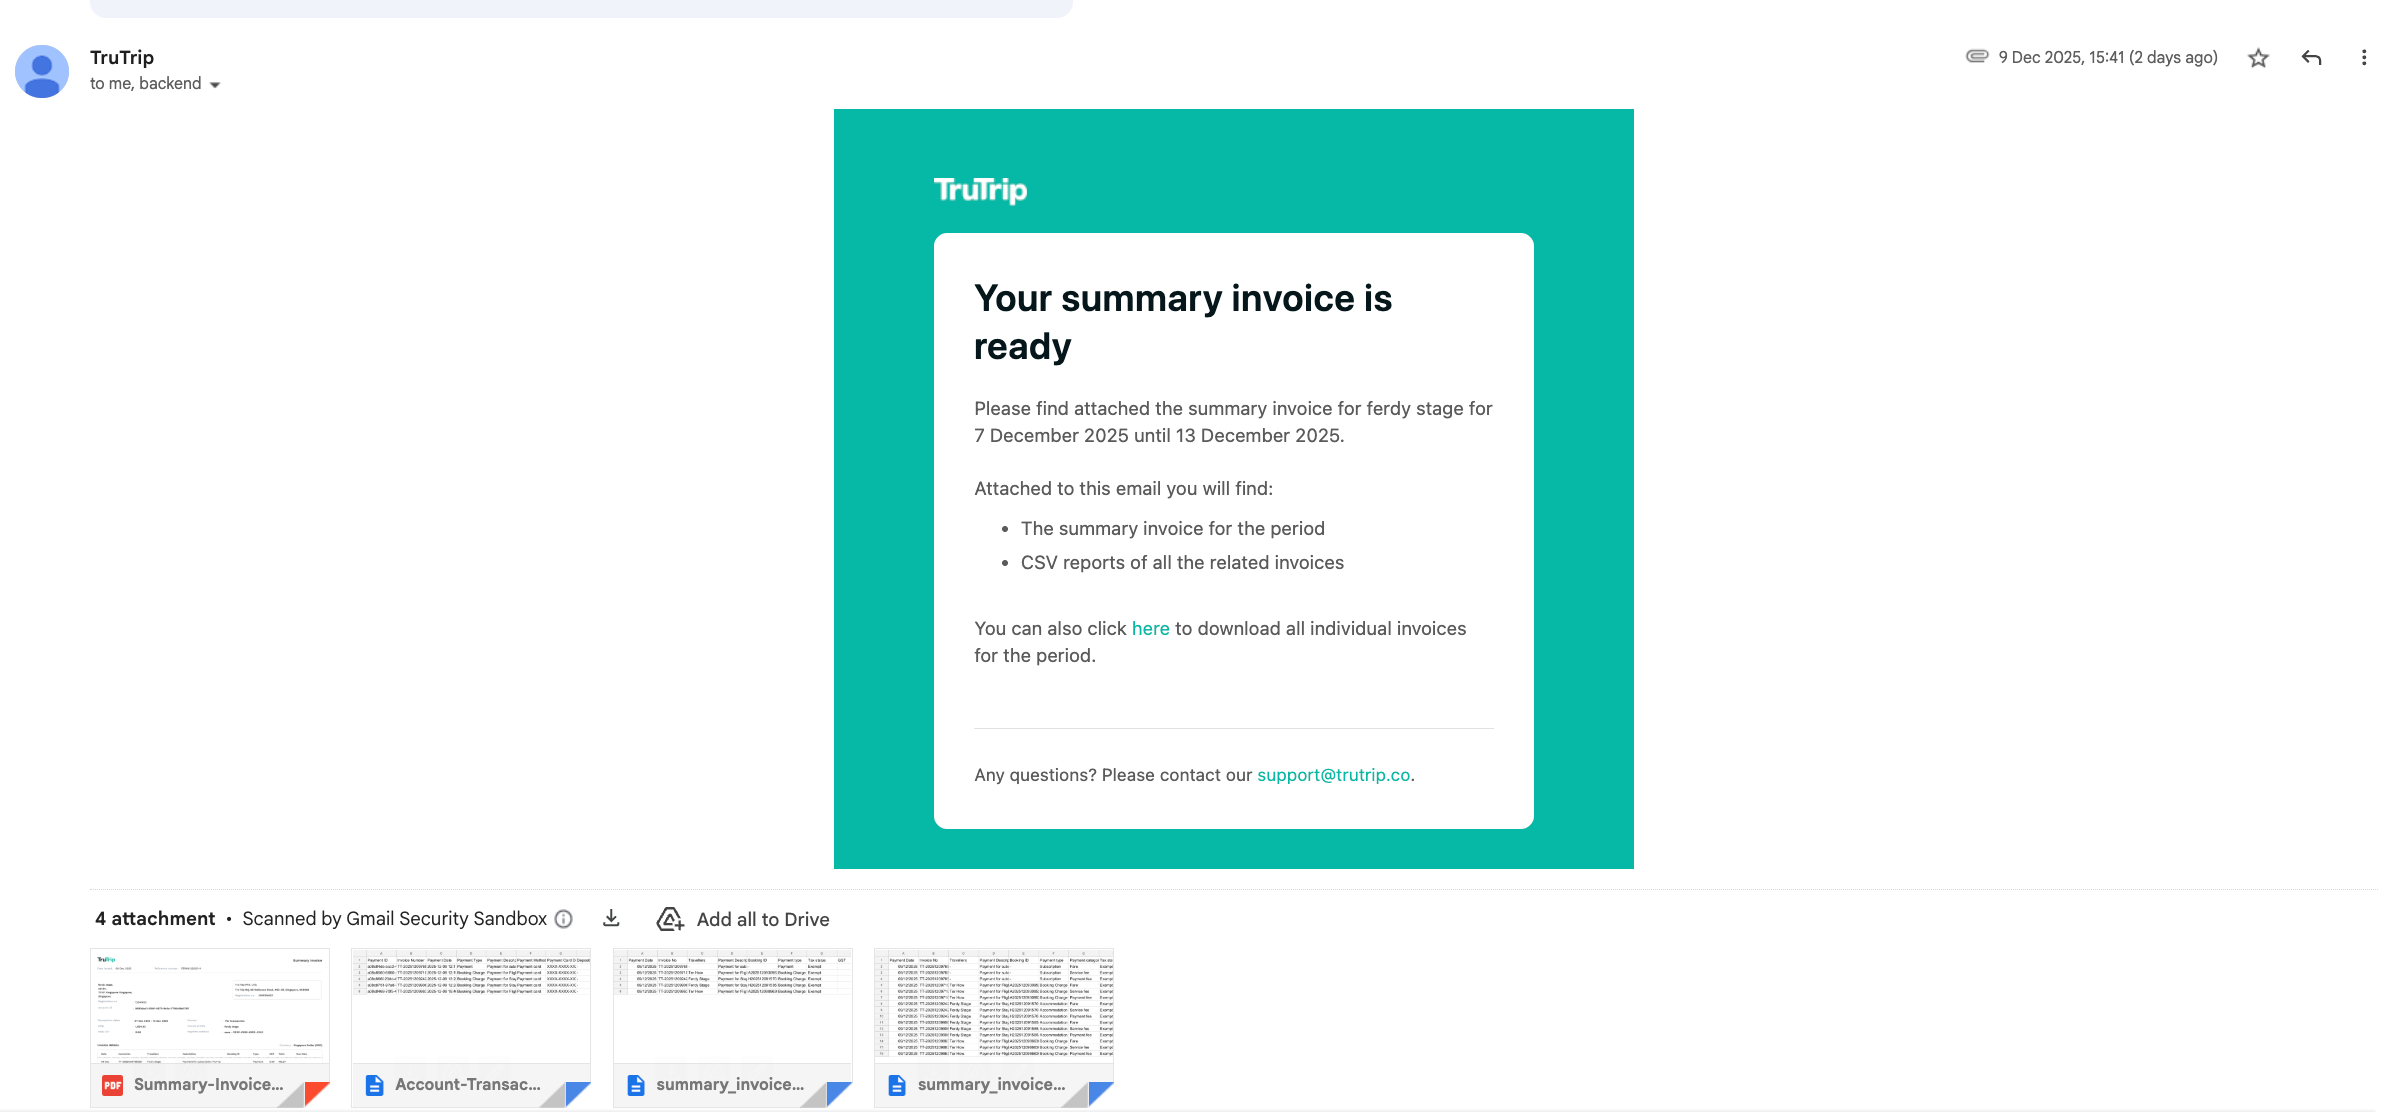Open the Account-Transac attachment preview

471,1027
